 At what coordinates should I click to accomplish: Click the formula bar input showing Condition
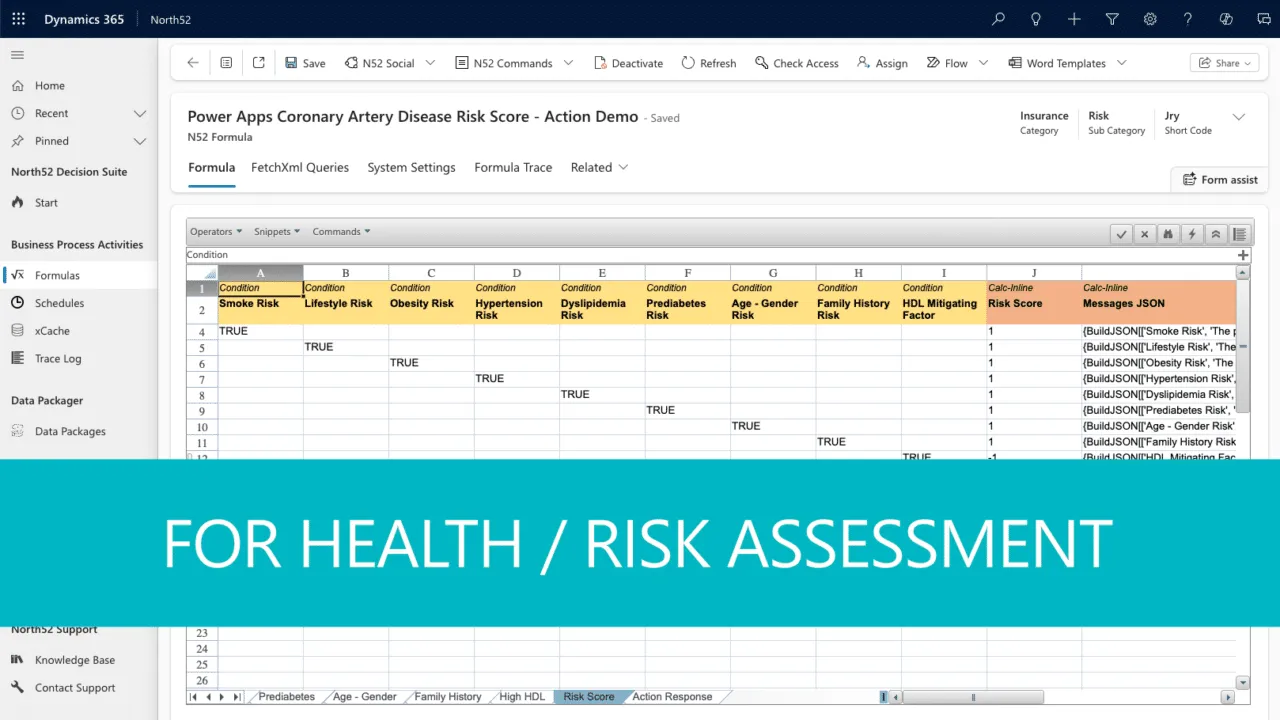point(711,255)
